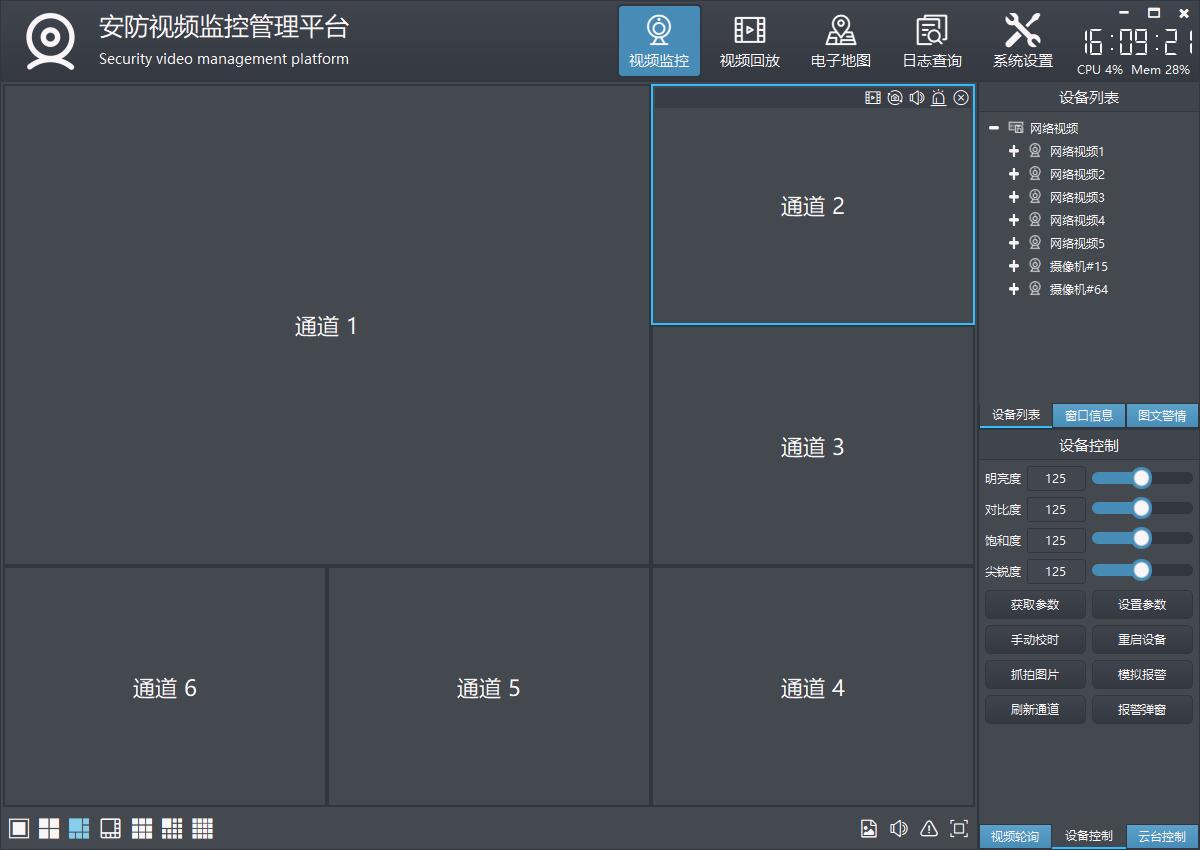Collapse the 网络视频 root node
This screenshot has width=1200, height=850.
(994, 128)
